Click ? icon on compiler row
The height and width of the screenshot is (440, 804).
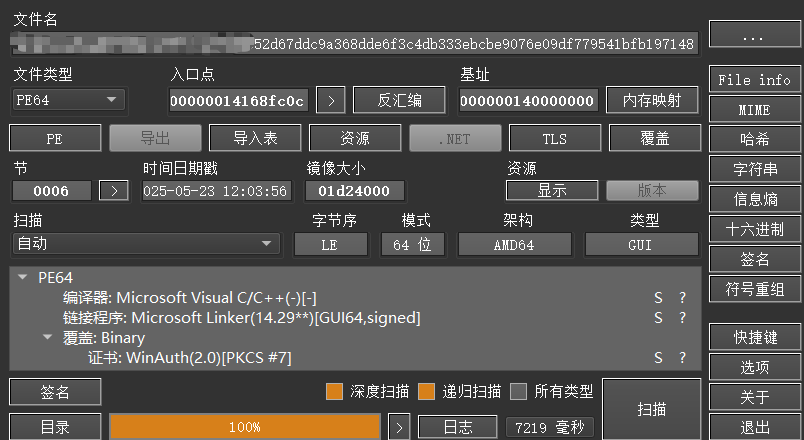[682, 297]
